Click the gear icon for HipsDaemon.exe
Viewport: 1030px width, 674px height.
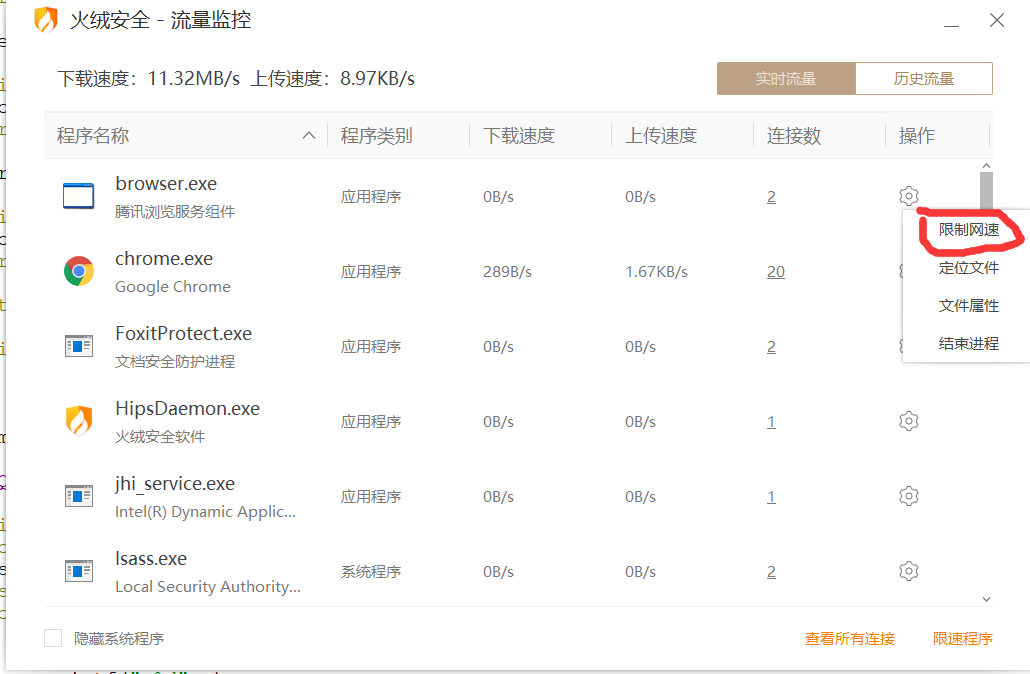click(909, 420)
